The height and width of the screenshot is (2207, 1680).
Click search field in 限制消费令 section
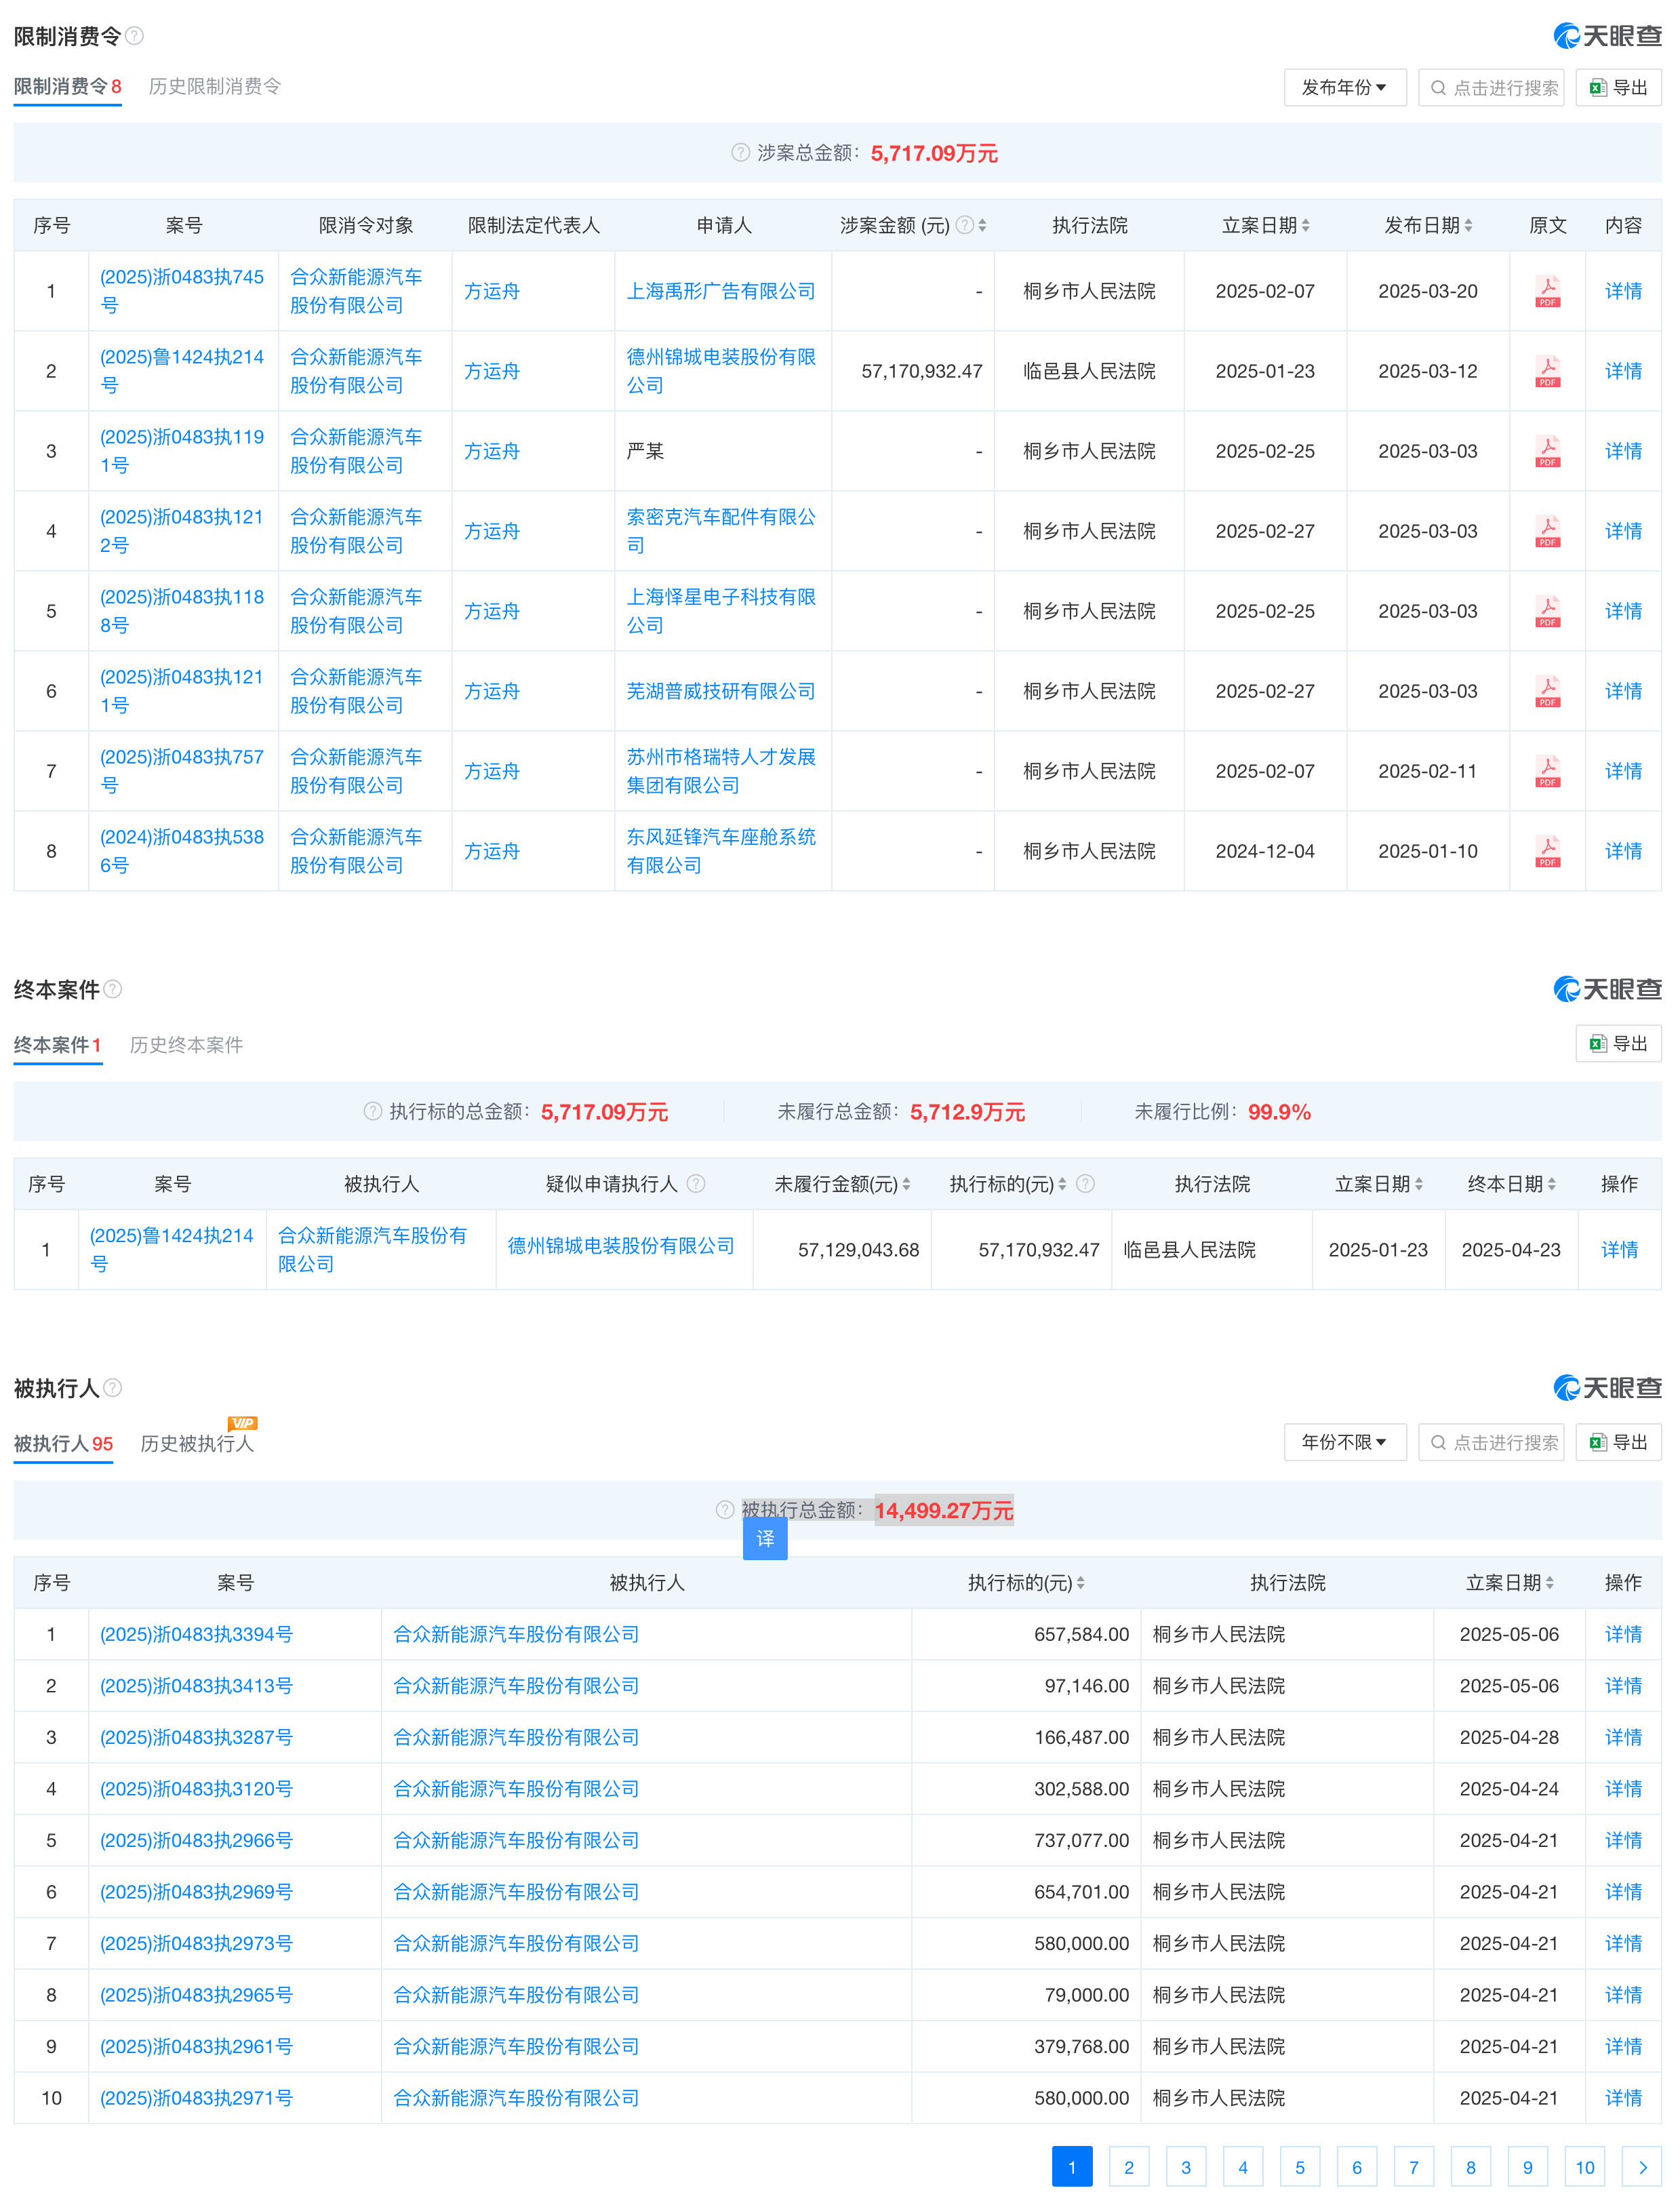(x=1491, y=87)
